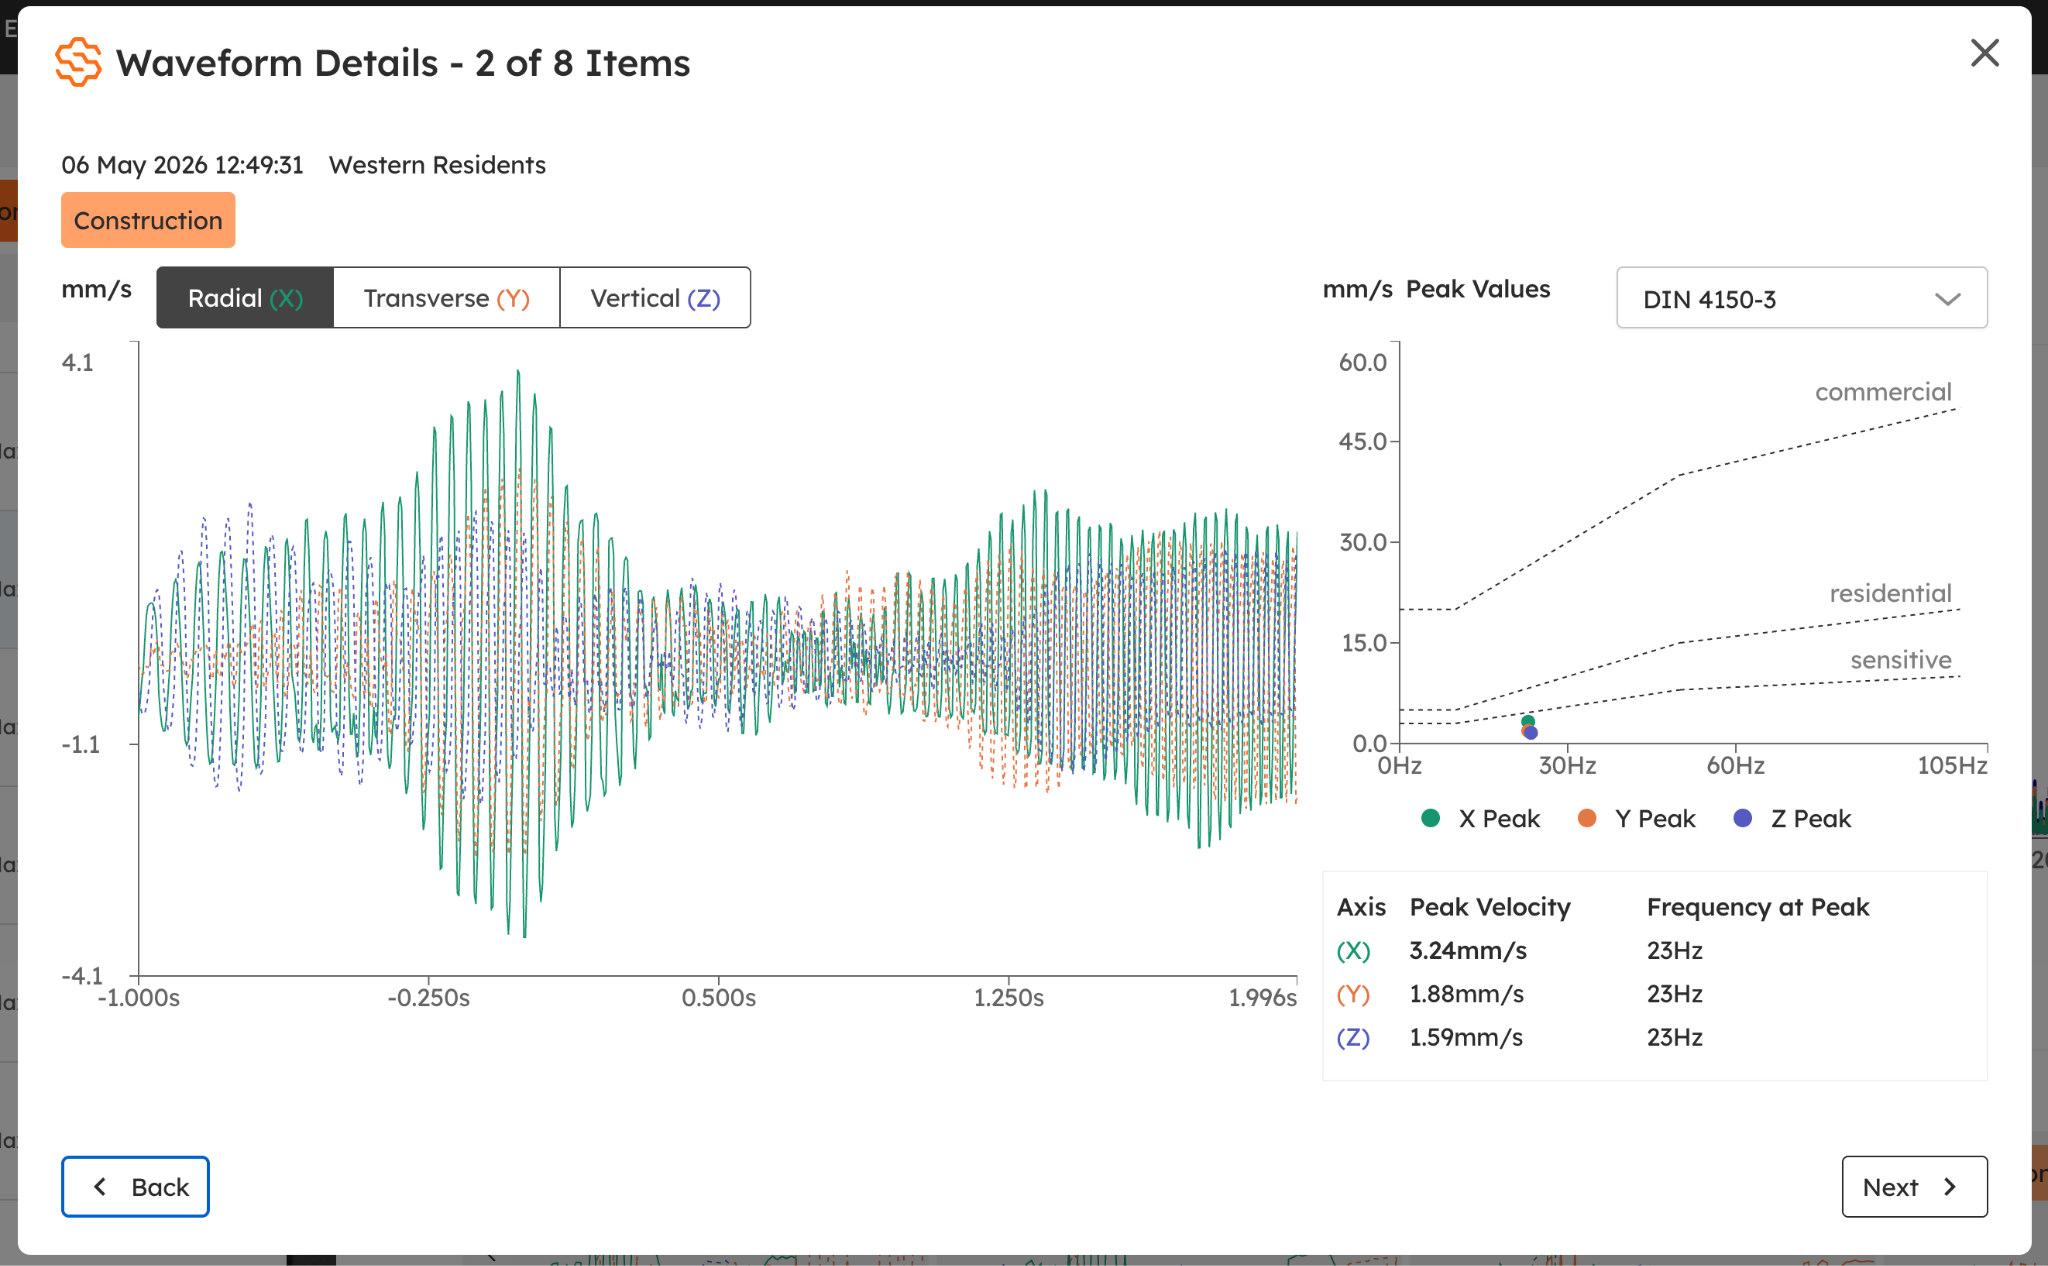Click the (X) axis row in table

[1654, 950]
